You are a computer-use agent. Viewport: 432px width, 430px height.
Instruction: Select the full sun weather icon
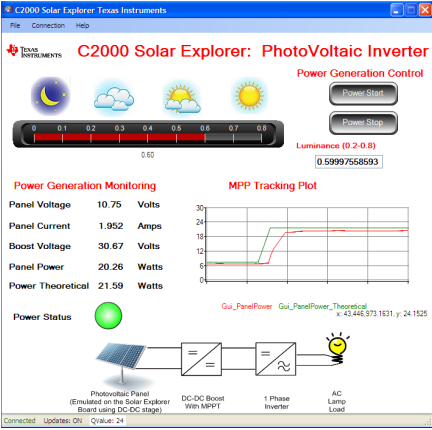[x=249, y=96]
